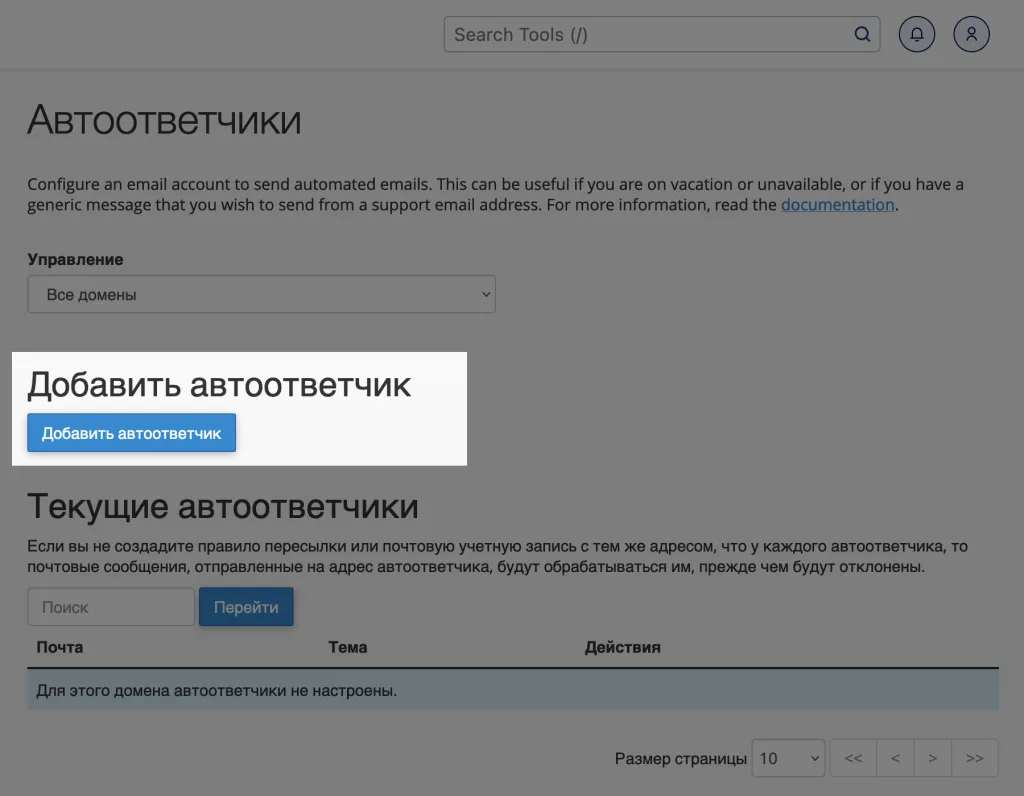This screenshot has height=796, width=1024.
Task: Go to previous page with < button
Action: pyautogui.click(x=895, y=758)
